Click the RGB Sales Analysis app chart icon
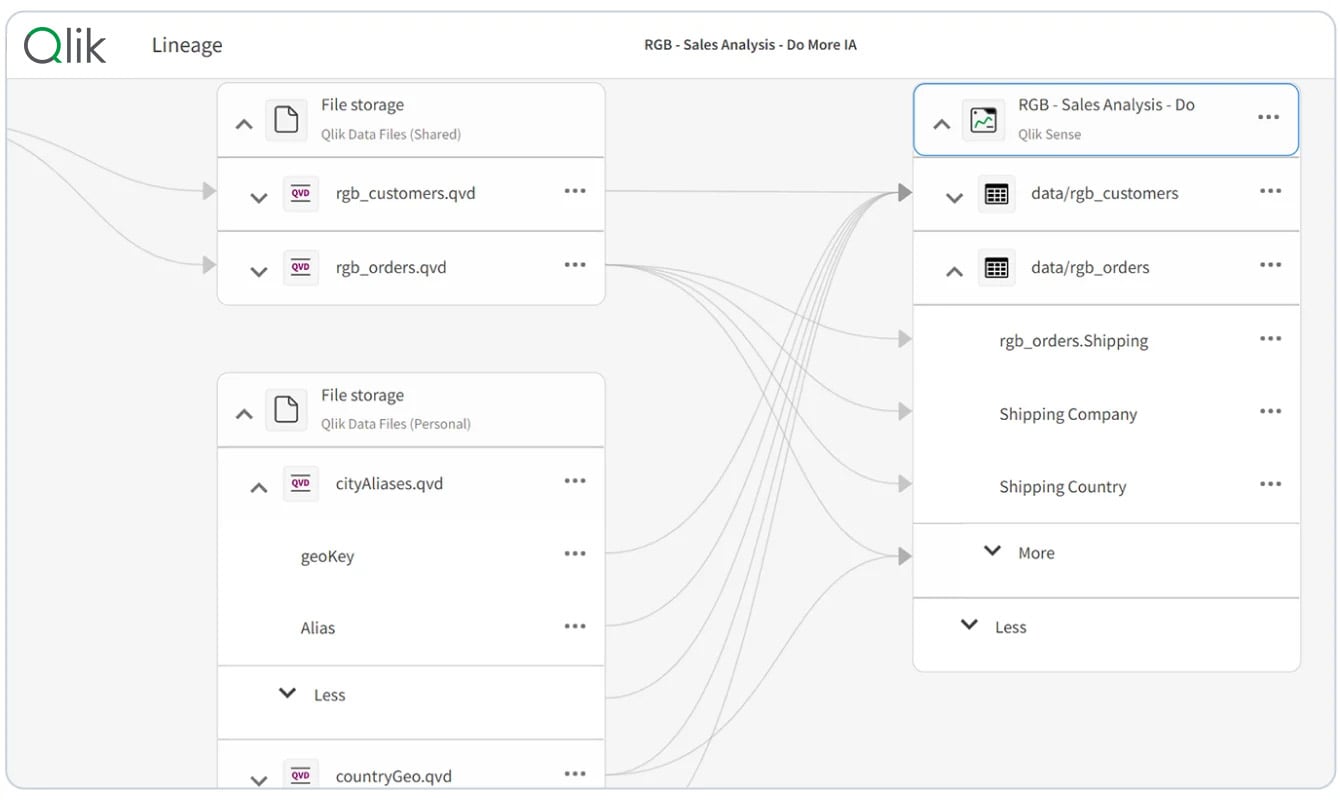This screenshot has width=1340, height=800. [x=983, y=120]
